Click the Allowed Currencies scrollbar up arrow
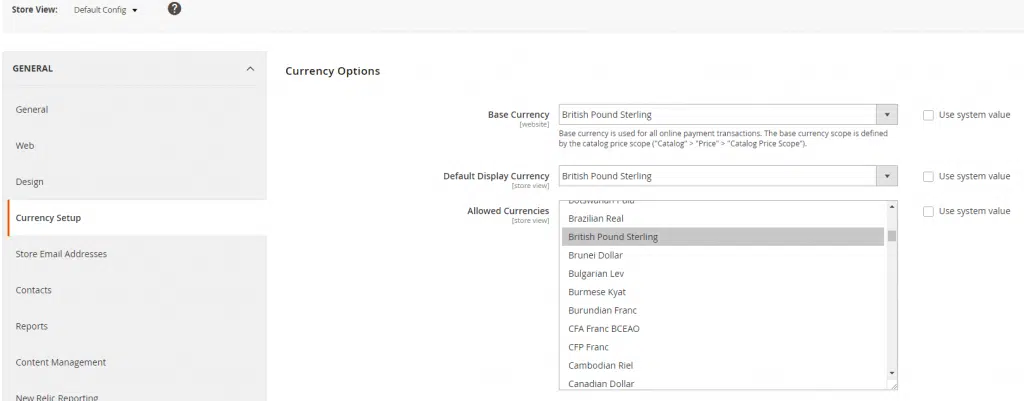The width and height of the screenshot is (1024, 401). (892, 207)
